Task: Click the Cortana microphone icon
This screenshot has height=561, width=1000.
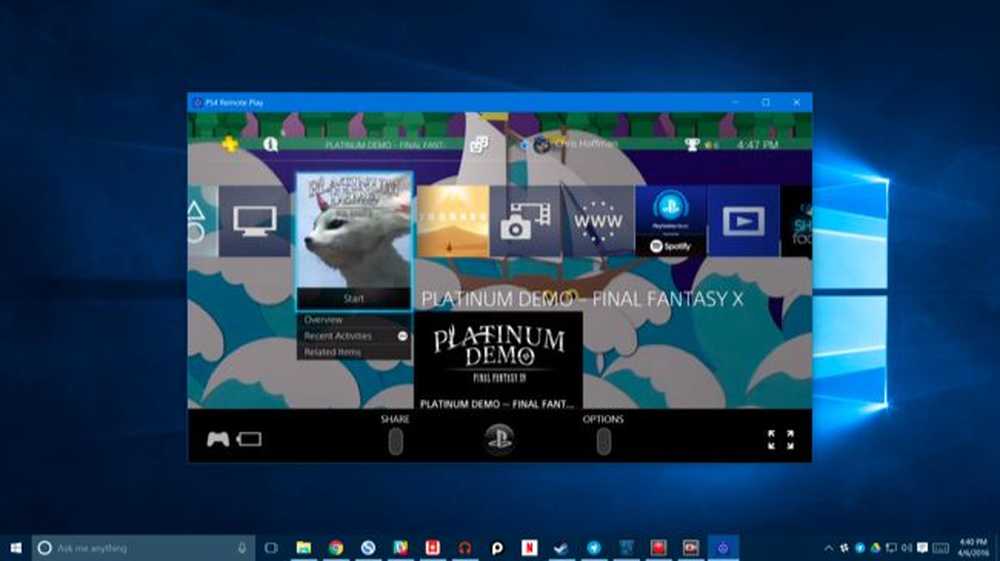Action: [x=242, y=548]
